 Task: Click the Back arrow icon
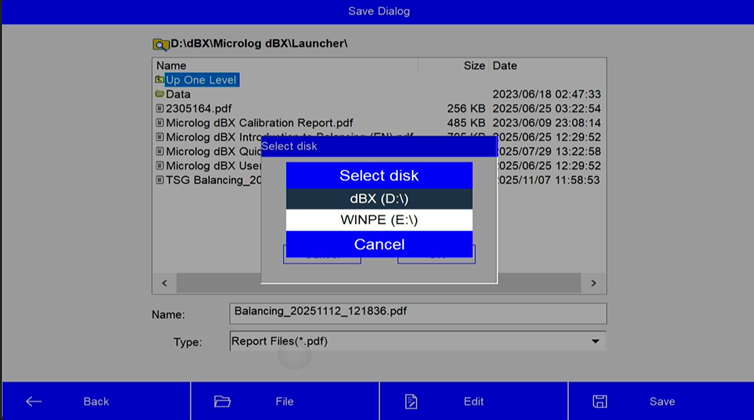[34, 401]
